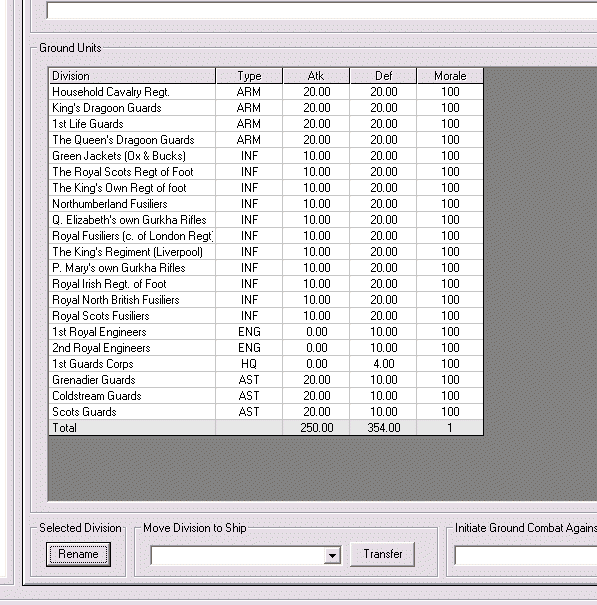Image resolution: width=597 pixels, height=605 pixels.
Task: Click the Atk column header
Action: (316, 76)
